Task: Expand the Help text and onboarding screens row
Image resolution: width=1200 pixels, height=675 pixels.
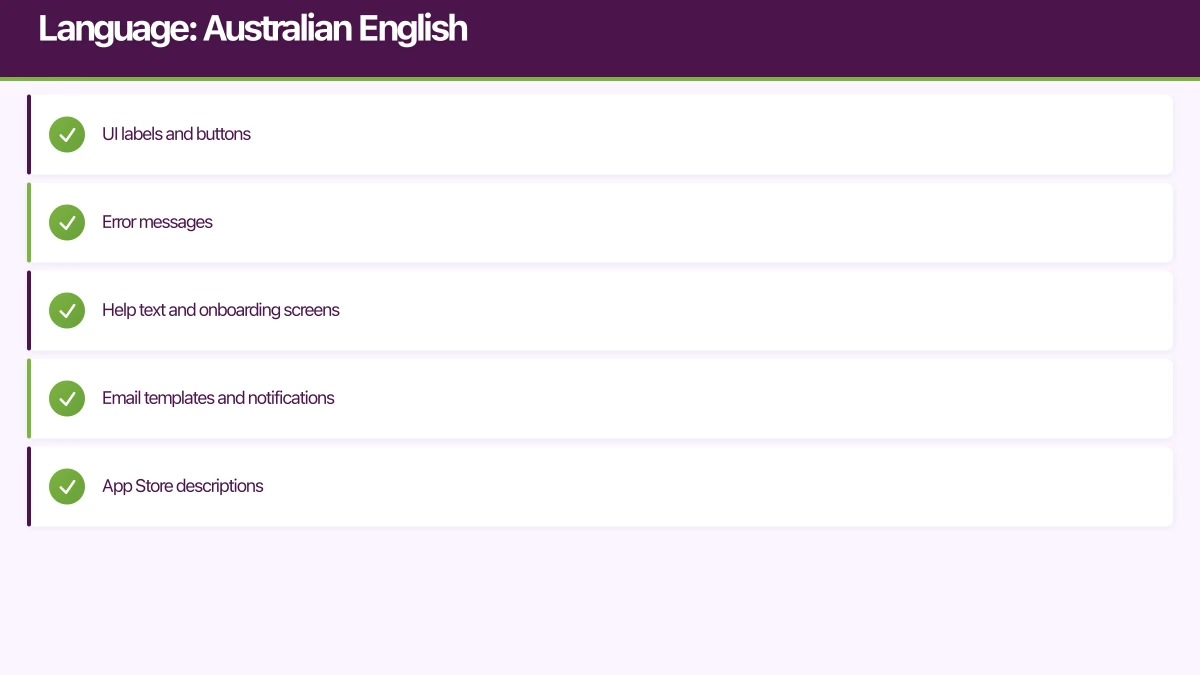Action: 600,310
